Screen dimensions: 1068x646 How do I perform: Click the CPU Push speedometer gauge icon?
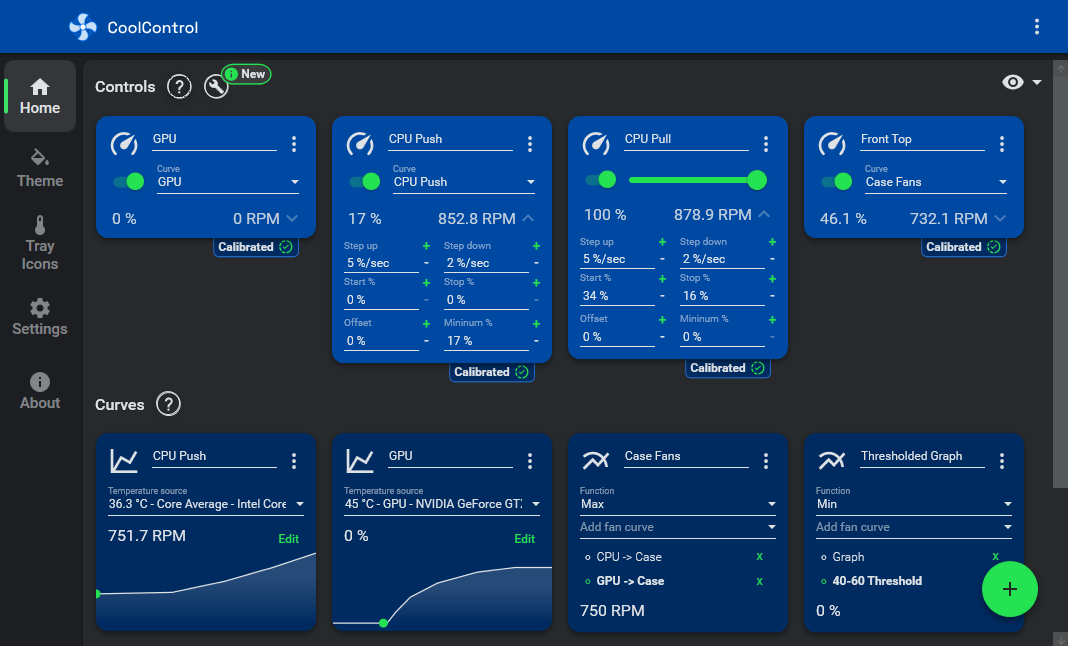pos(360,144)
